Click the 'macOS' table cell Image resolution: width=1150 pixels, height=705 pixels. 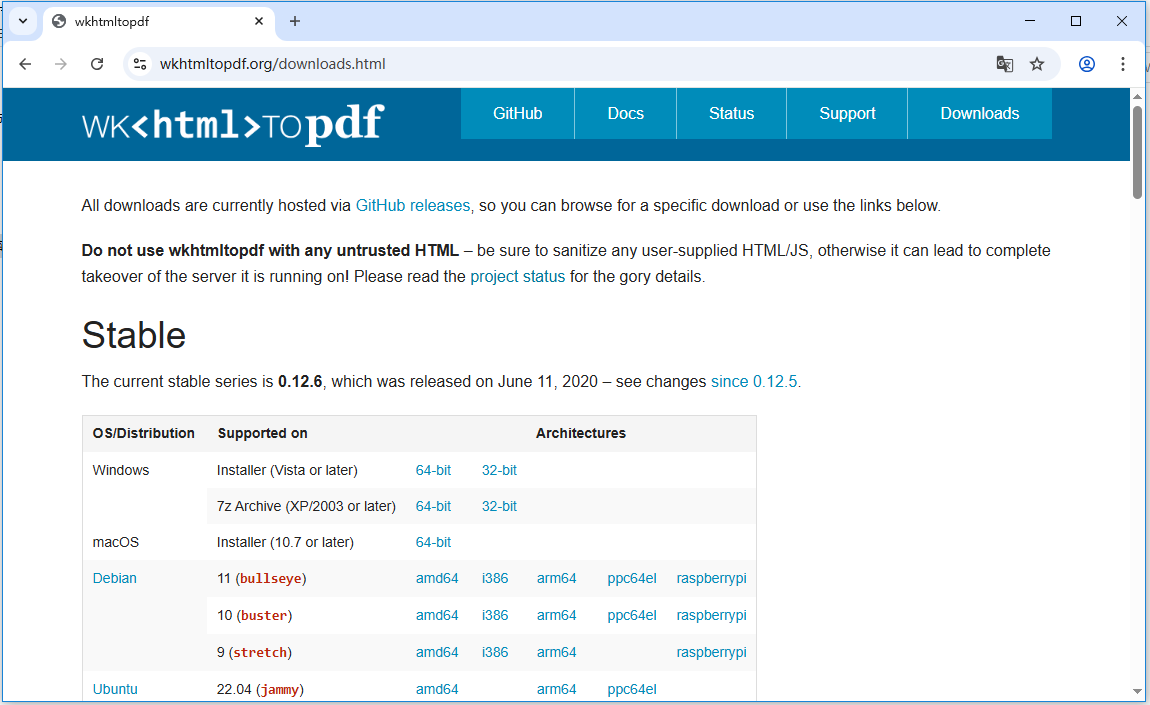coord(116,542)
